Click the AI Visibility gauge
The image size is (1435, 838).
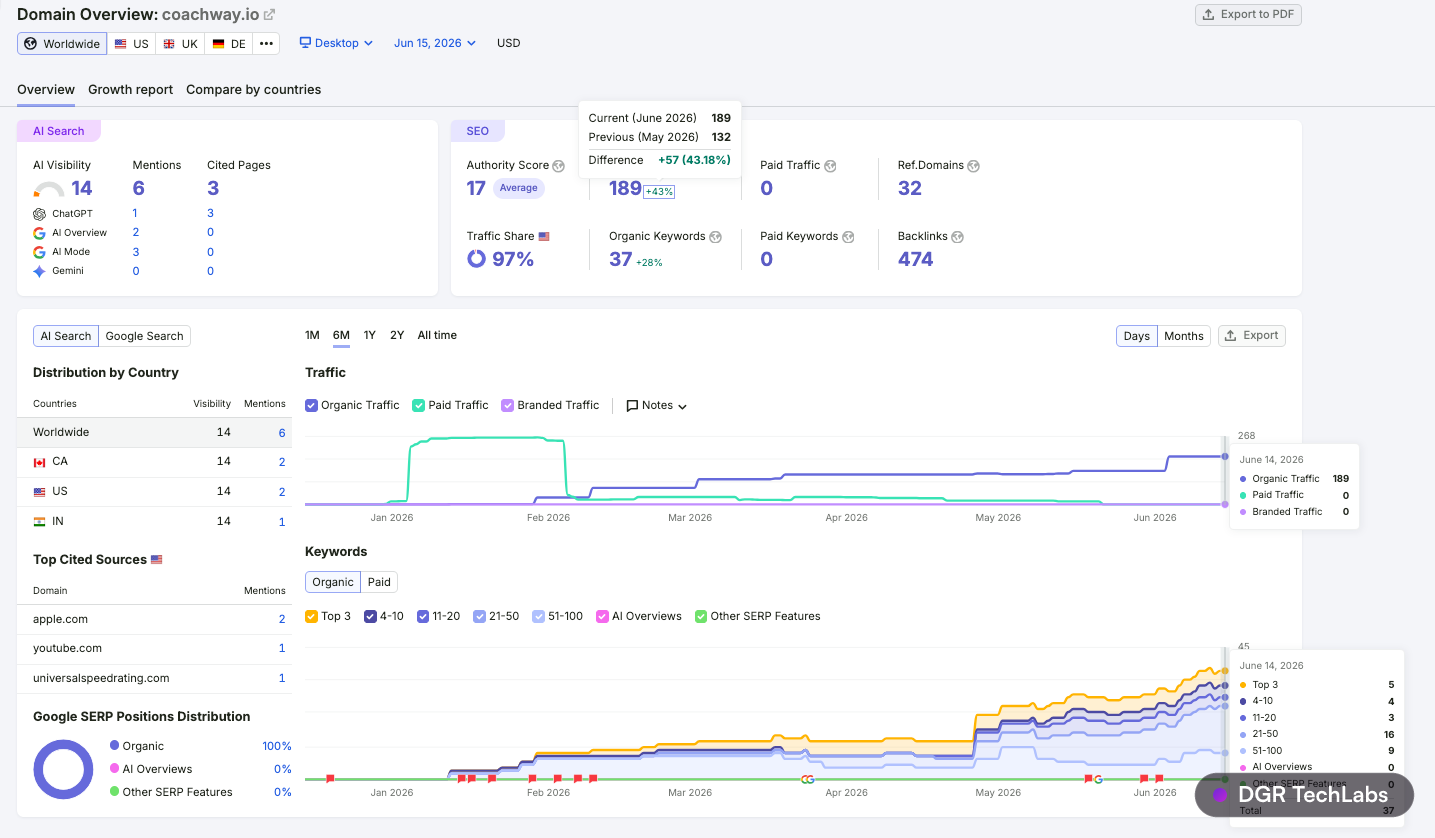[49, 188]
